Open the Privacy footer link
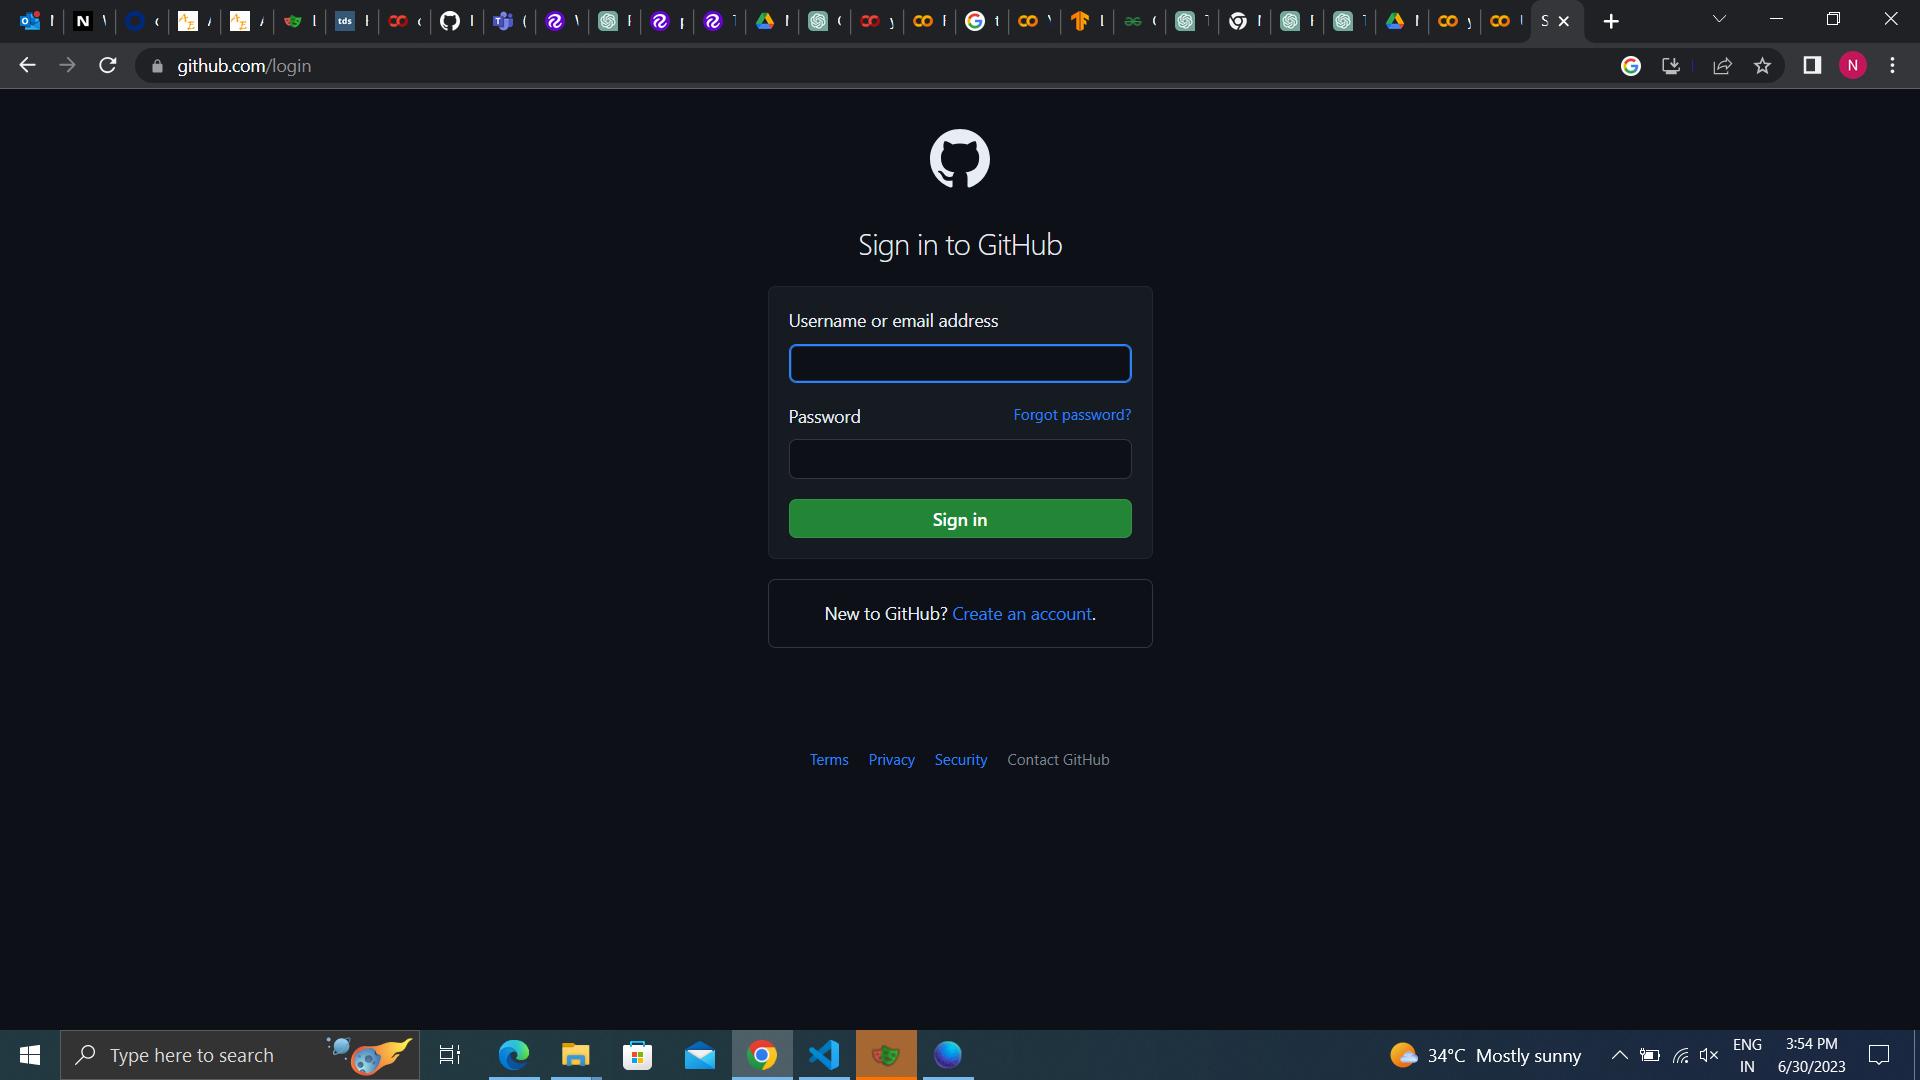The image size is (1920, 1080). point(891,760)
